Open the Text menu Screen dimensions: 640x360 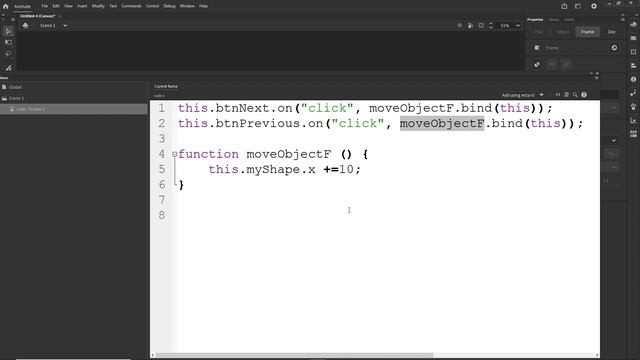pos(113,6)
